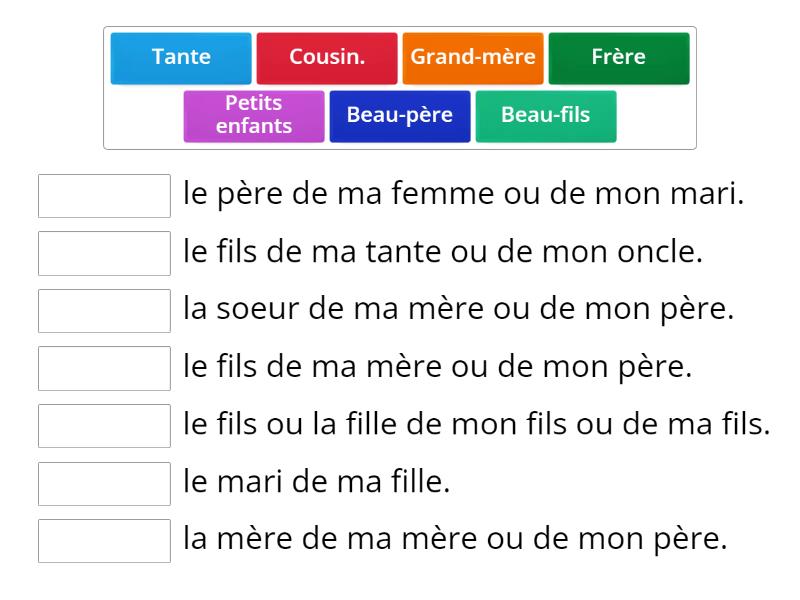Click the blank box for 'fils de ma tante'
Screen dimensions: 800x600
click(104, 253)
